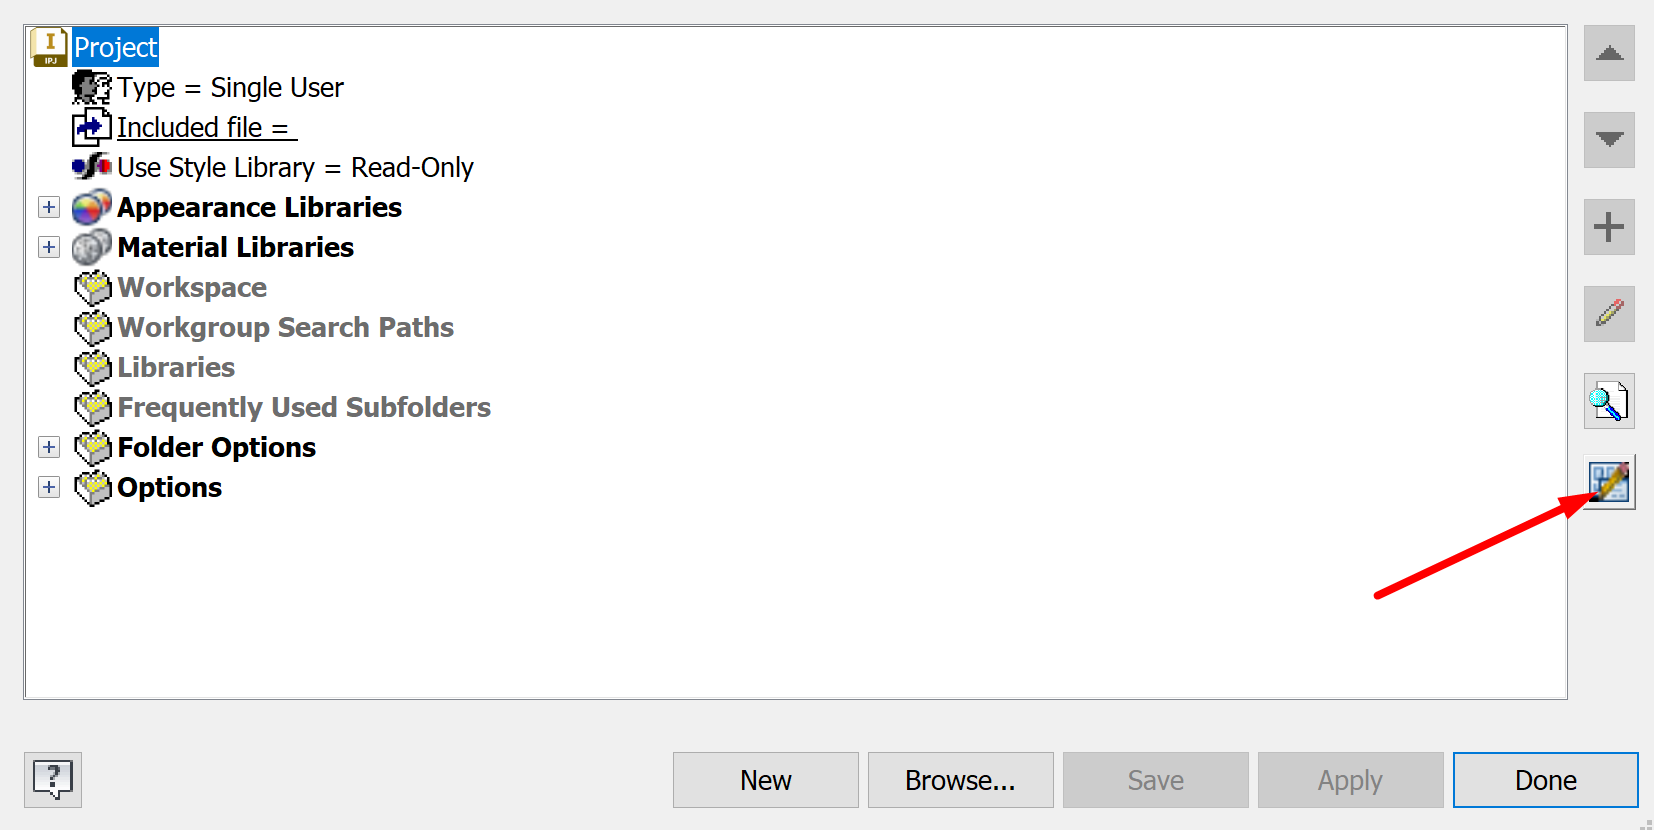Select the Workgroup Search Paths entry
This screenshot has width=1654, height=830.
pyautogui.click(x=285, y=327)
